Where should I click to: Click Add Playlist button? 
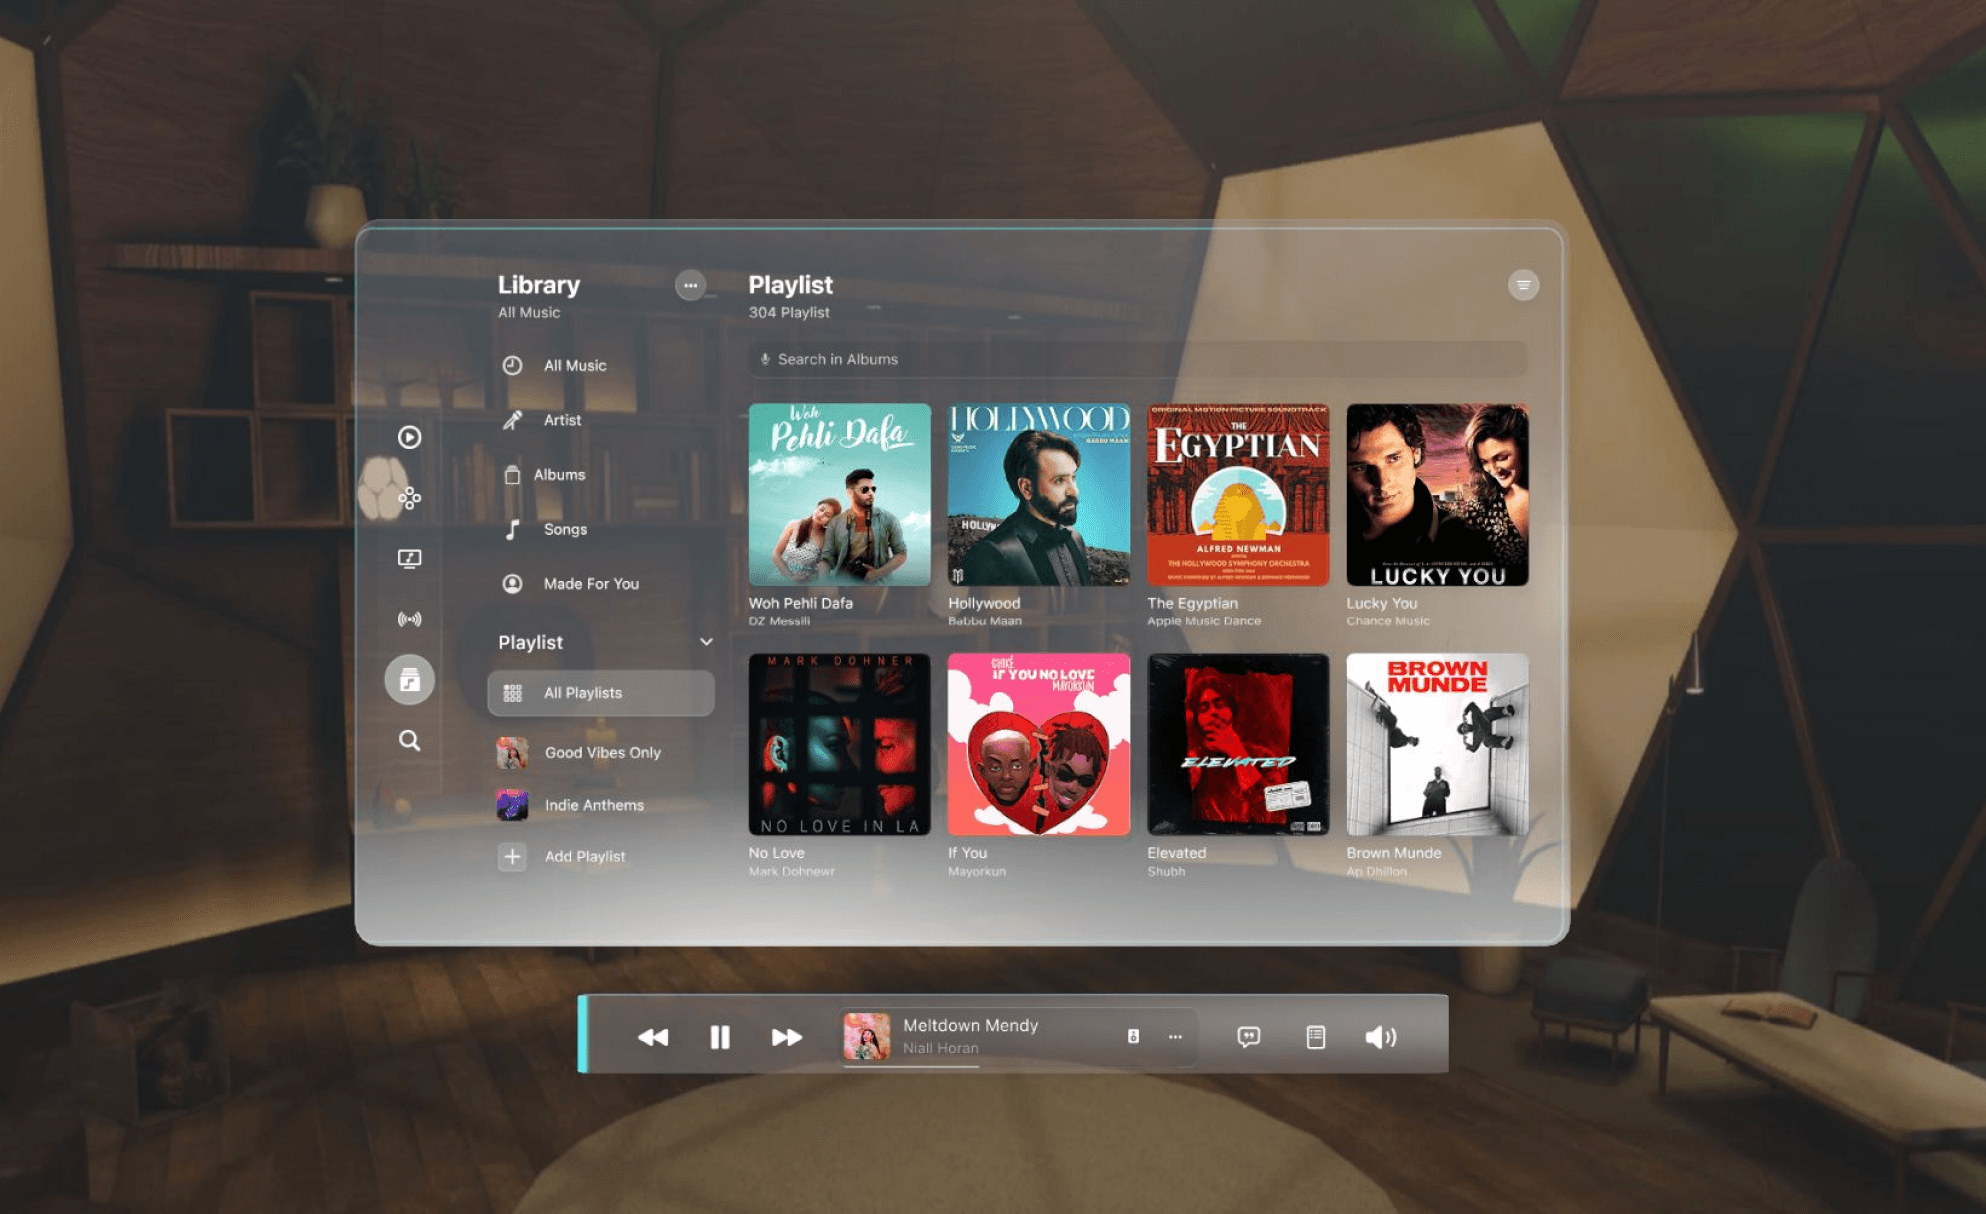pyautogui.click(x=584, y=857)
